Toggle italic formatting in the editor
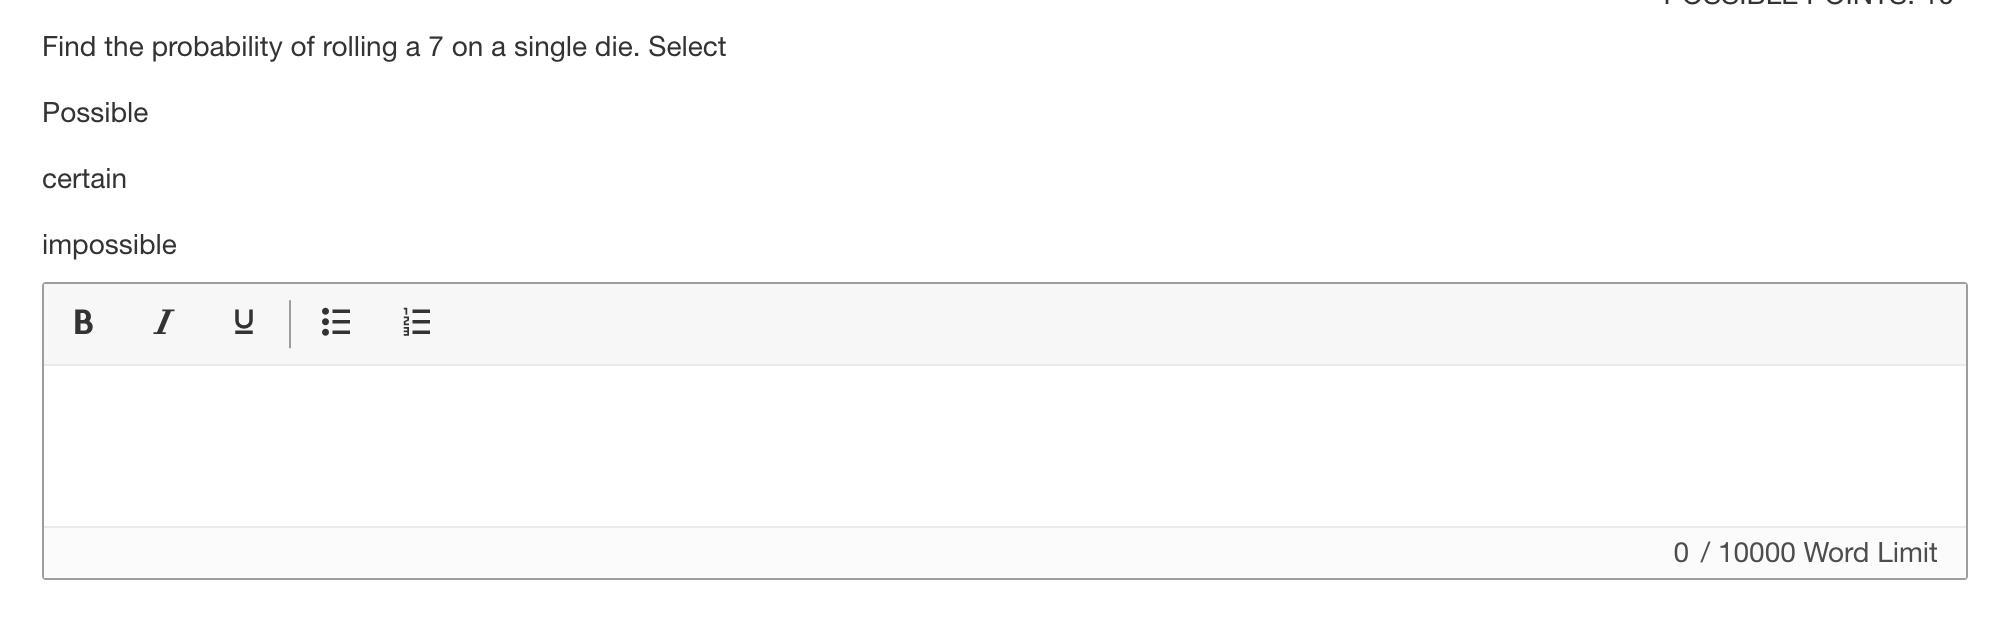 tap(163, 322)
